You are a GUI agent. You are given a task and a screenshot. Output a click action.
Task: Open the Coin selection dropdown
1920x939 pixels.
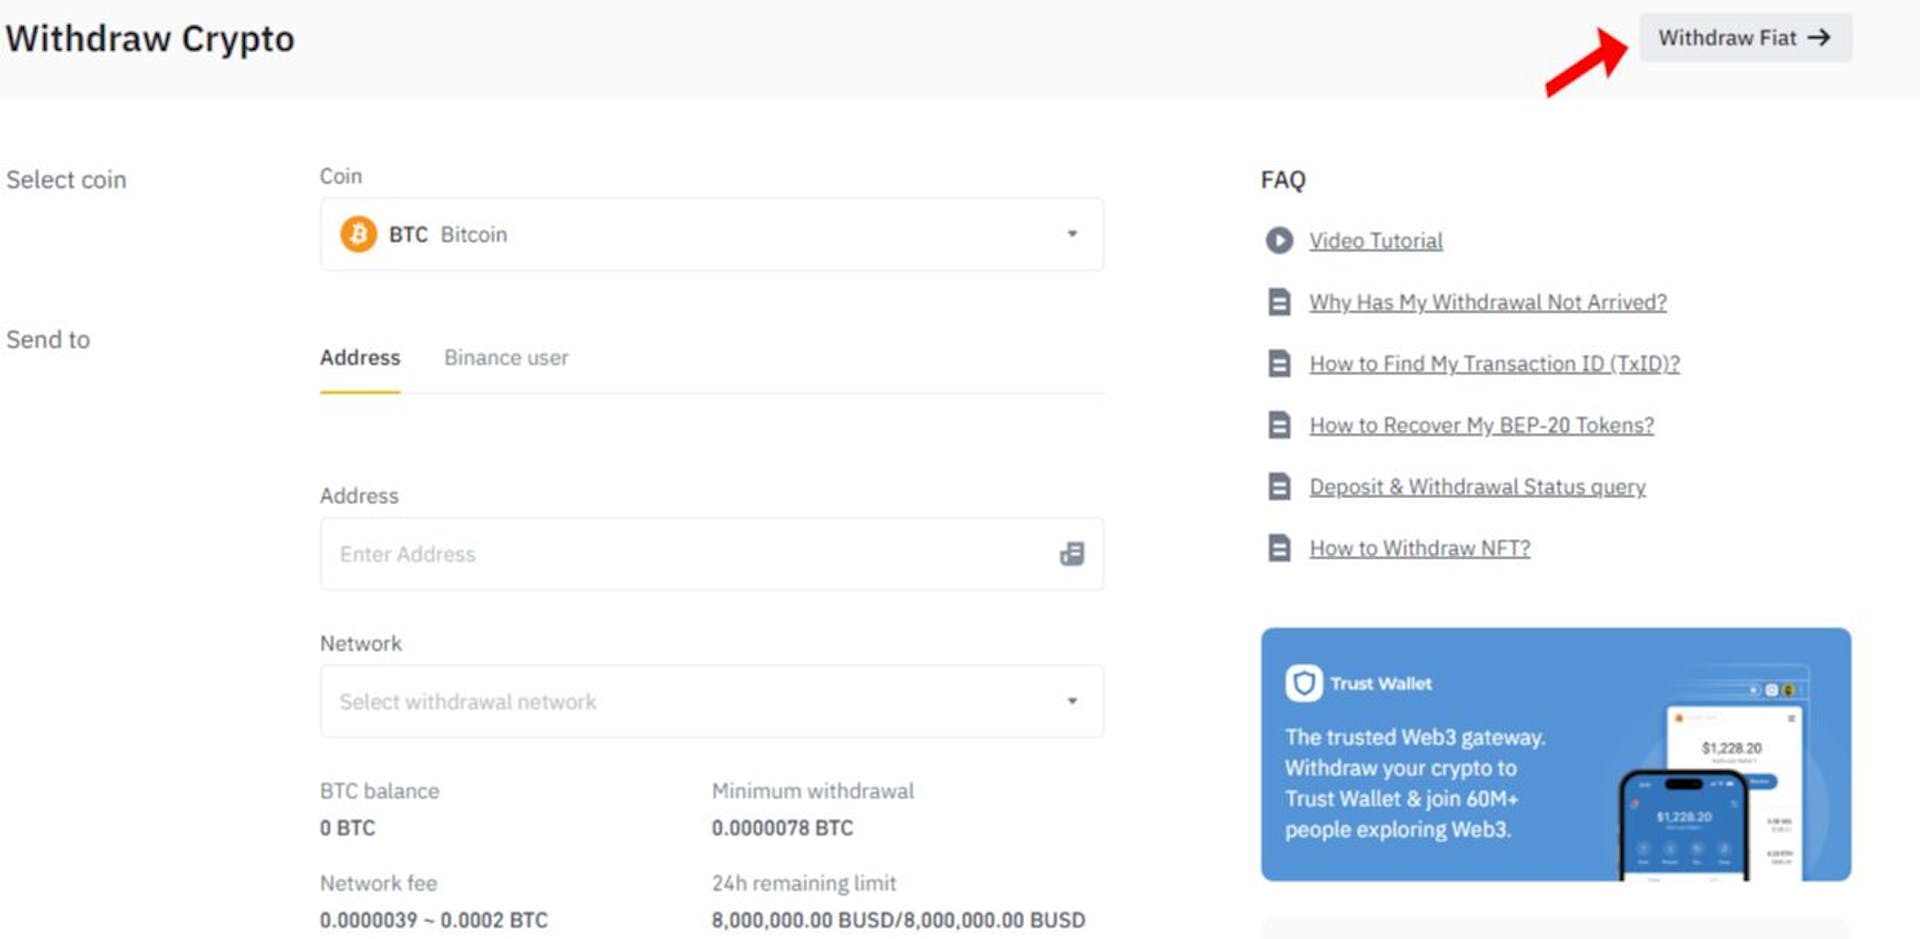711,234
